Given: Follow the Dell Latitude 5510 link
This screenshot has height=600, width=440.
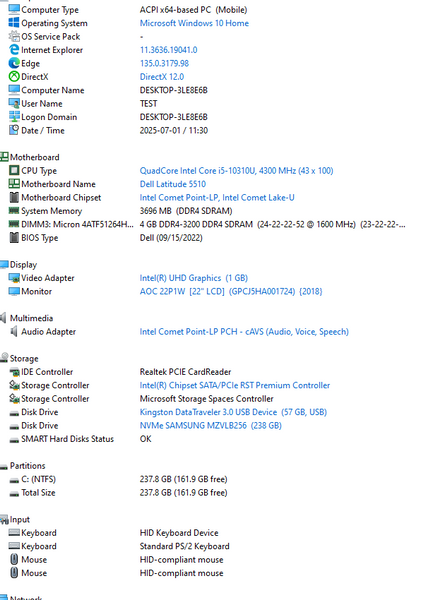Looking at the screenshot, I should 173,184.
